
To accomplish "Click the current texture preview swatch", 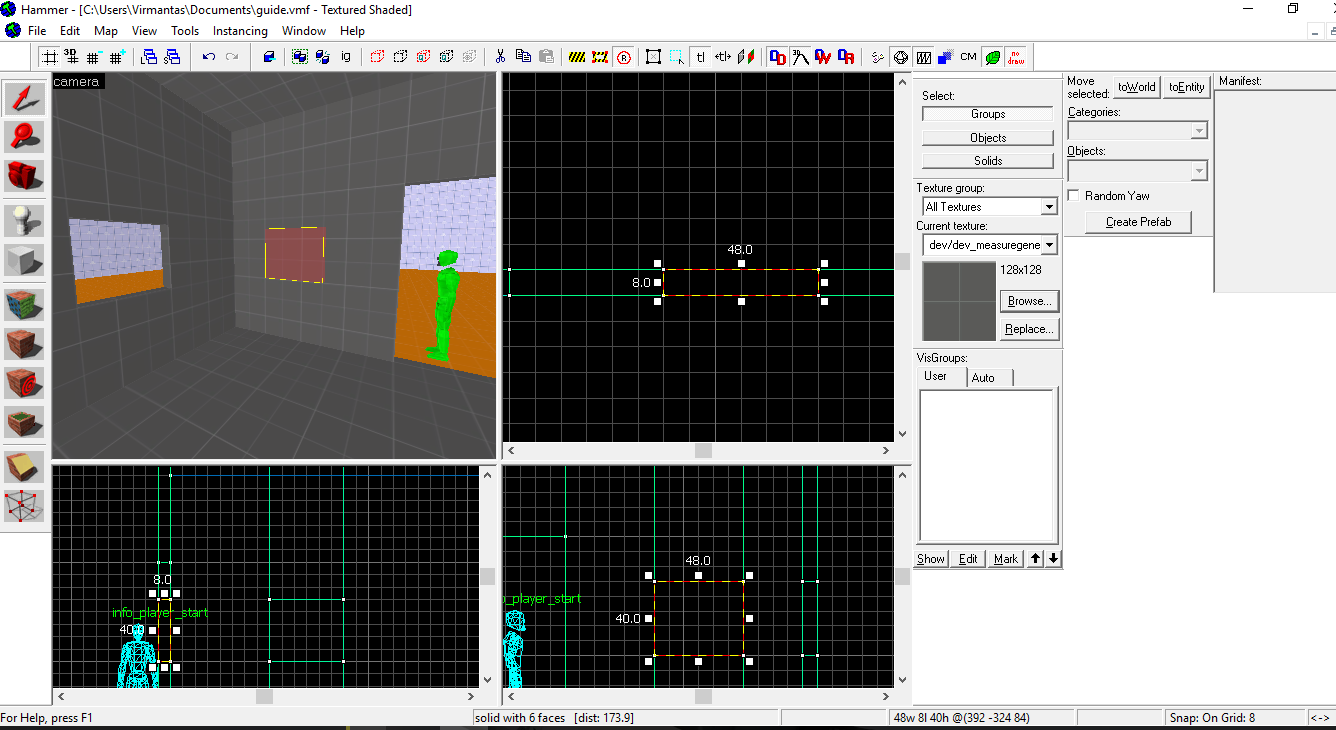I will tap(959, 301).
